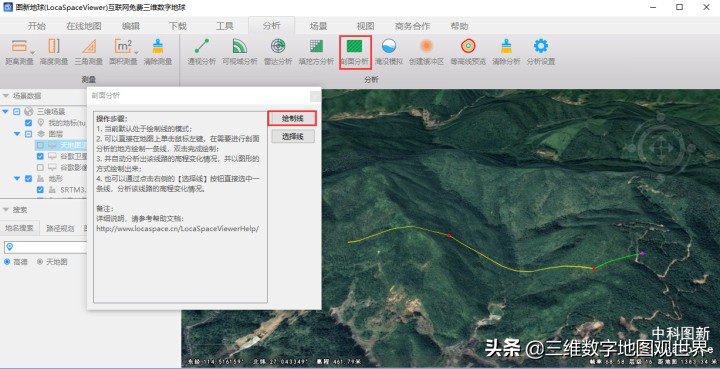Select the 天地图 search radio button
The height and width of the screenshot is (369, 720).
point(40,262)
